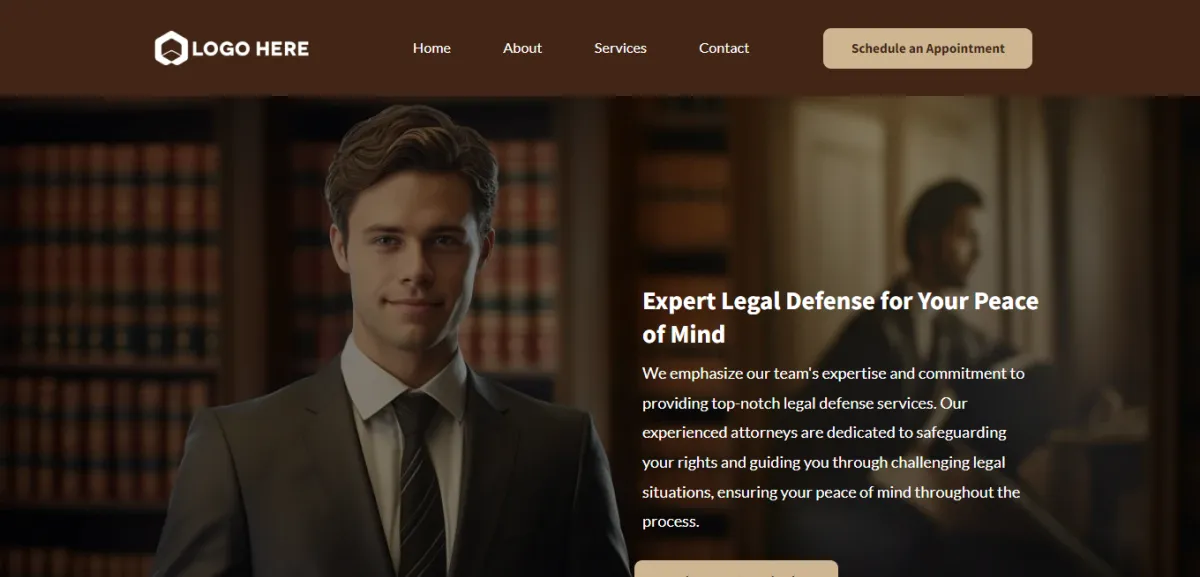The height and width of the screenshot is (577, 1200).
Task: Click the words 'of Mind' in heading
Action: 684,334
